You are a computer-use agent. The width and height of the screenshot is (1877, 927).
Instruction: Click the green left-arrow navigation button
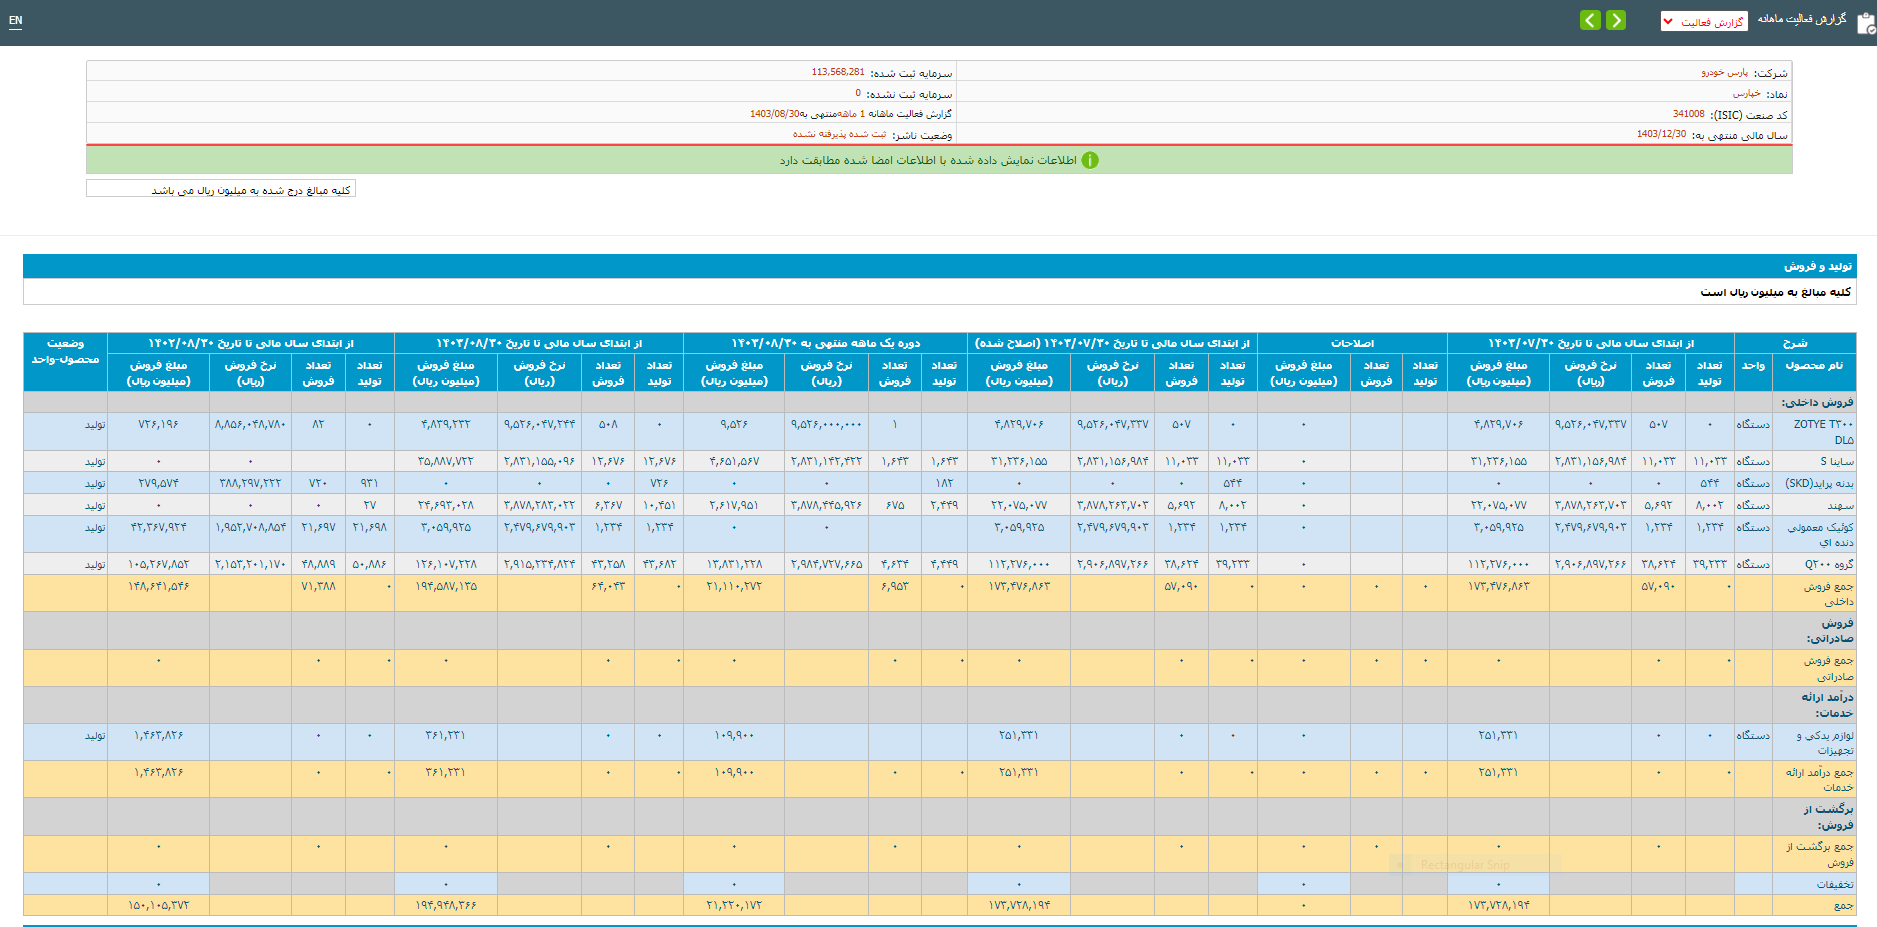pyautogui.click(x=1590, y=20)
